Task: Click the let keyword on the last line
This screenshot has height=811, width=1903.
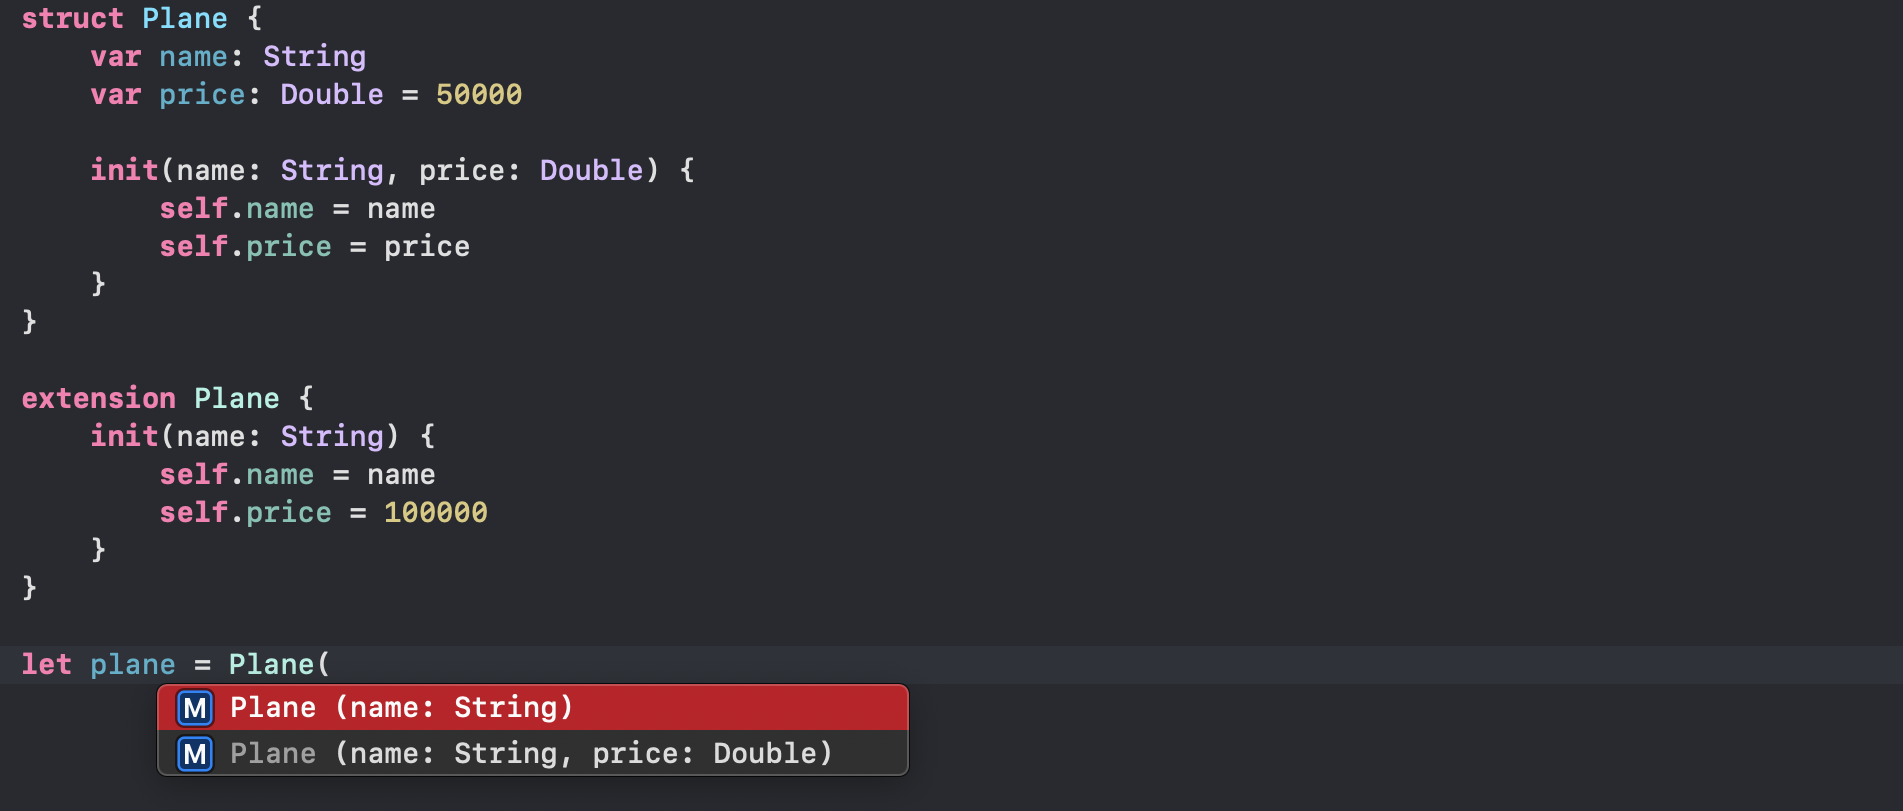Action: [46, 664]
